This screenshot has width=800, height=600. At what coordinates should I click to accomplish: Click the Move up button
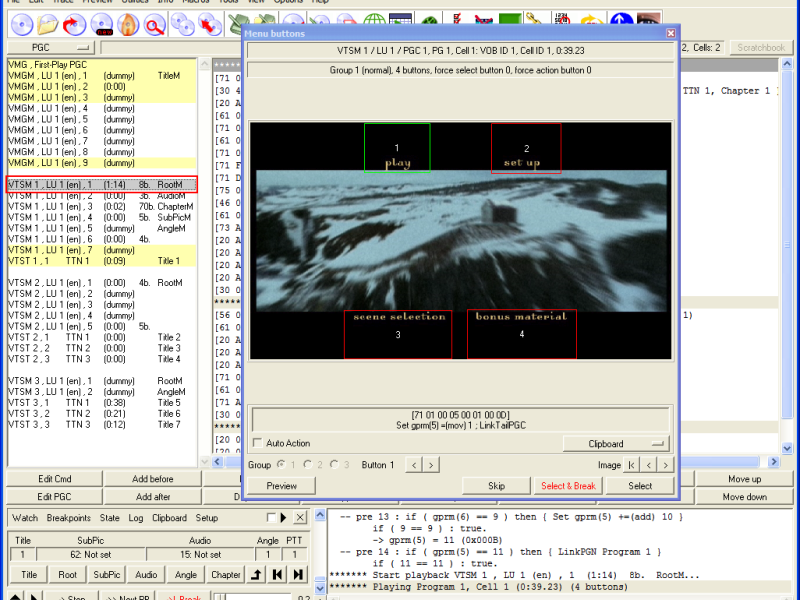pos(744,479)
